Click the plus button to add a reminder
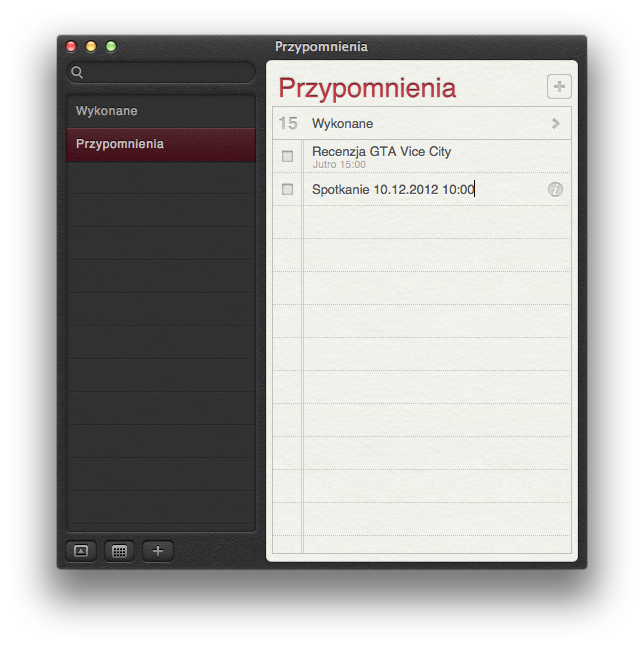This screenshot has width=644, height=648. (558, 87)
